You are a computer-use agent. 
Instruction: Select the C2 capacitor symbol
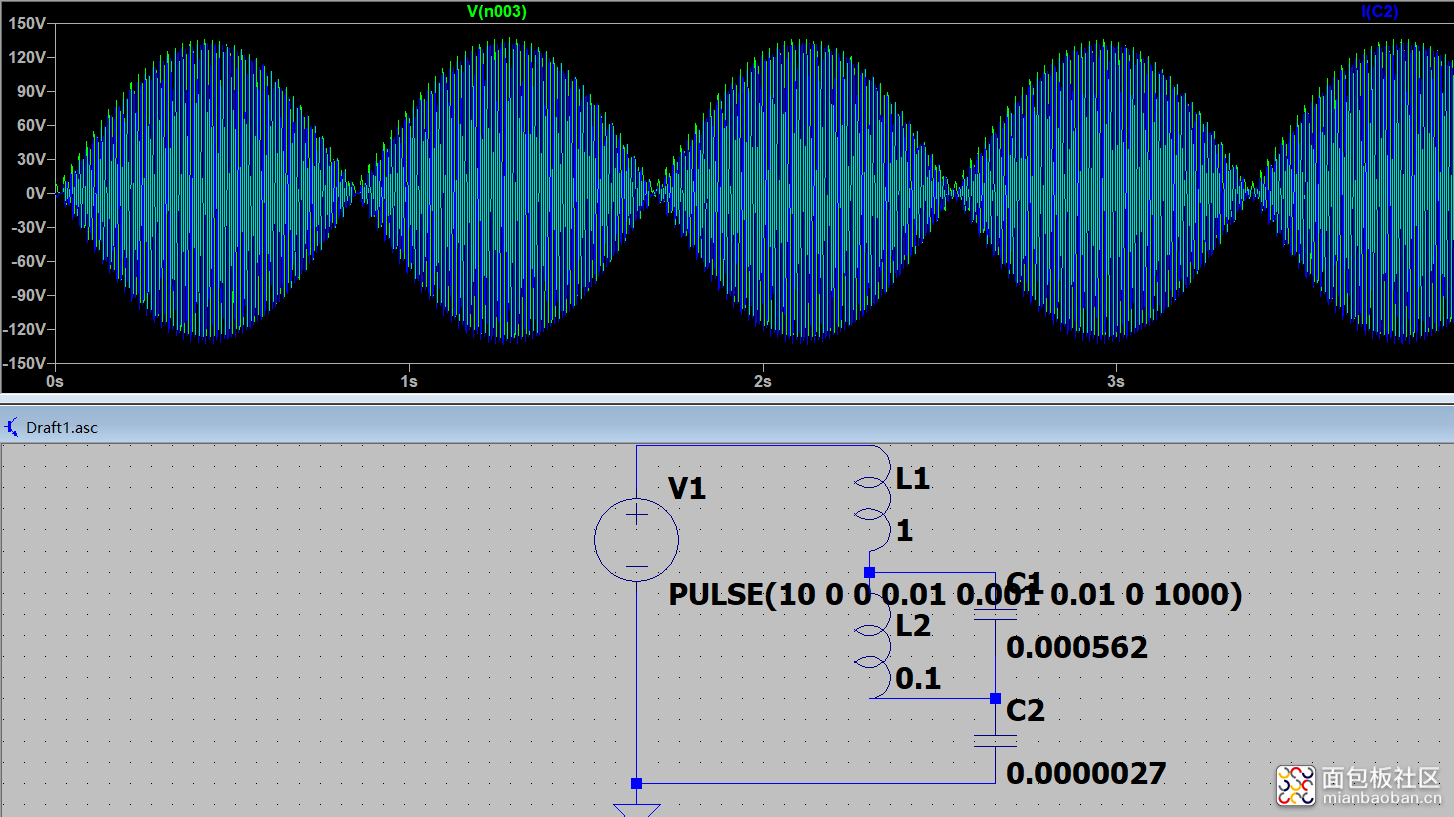(995, 740)
